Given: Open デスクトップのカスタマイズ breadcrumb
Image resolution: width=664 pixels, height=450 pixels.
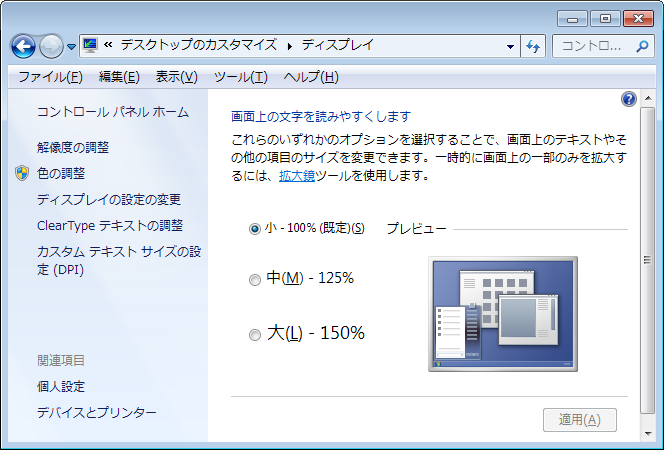Looking at the screenshot, I should pyautogui.click(x=199, y=45).
